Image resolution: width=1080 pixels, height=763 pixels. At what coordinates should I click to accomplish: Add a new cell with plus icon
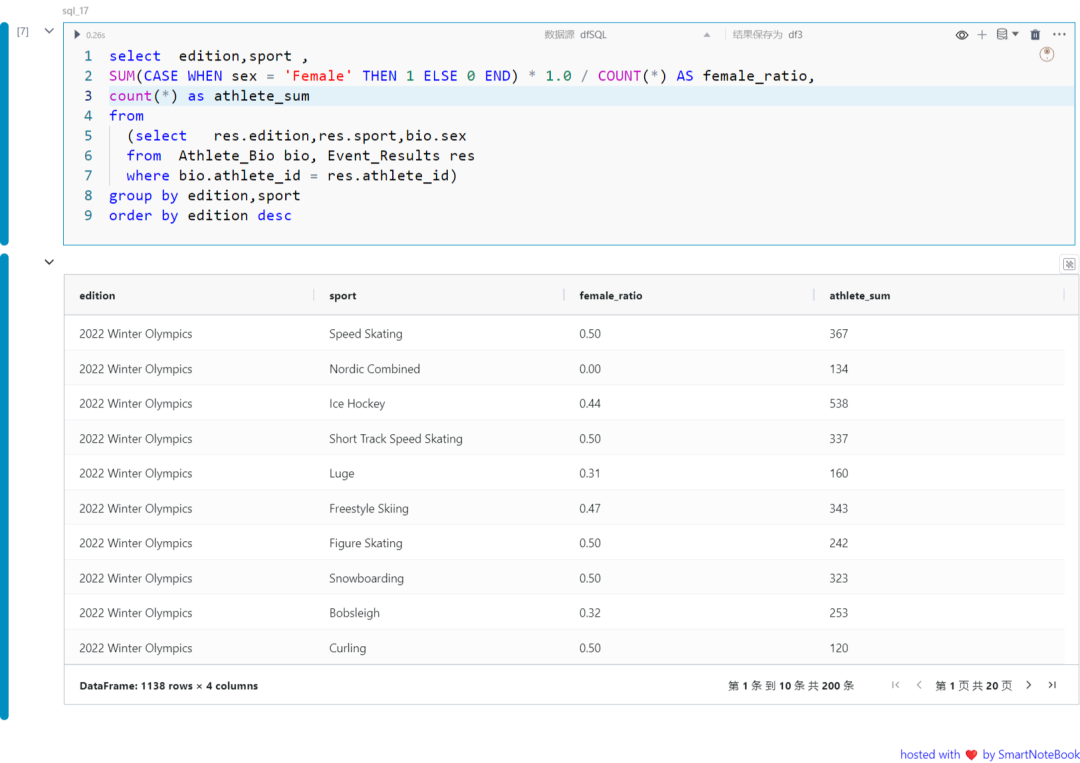(x=982, y=35)
